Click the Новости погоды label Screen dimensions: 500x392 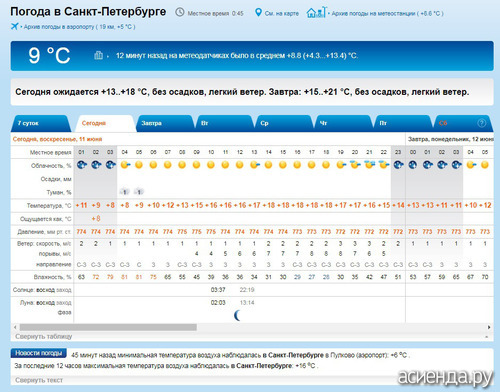tap(39, 353)
